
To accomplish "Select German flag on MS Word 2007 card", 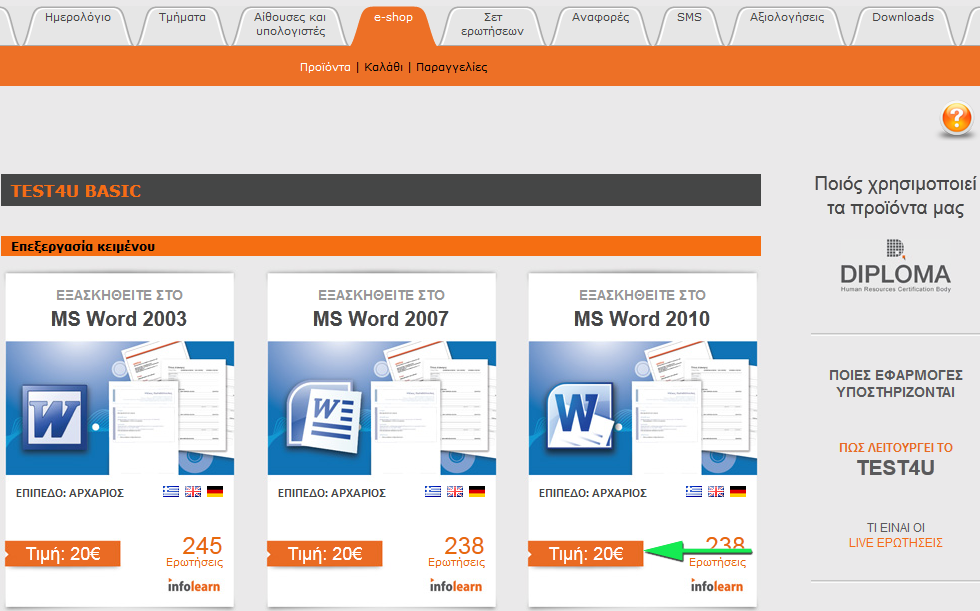I will click(x=477, y=492).
